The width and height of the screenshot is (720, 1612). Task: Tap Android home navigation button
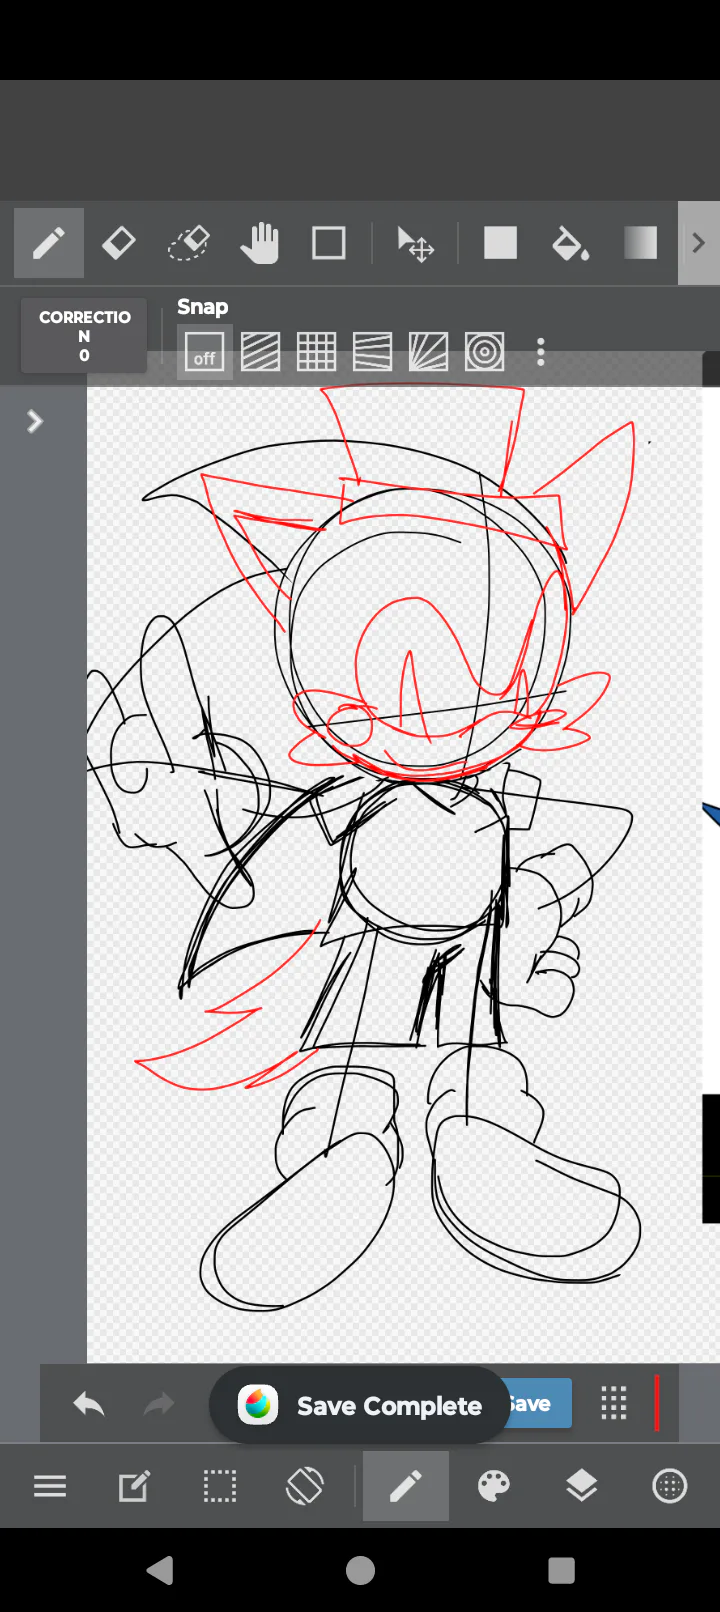360,1571
